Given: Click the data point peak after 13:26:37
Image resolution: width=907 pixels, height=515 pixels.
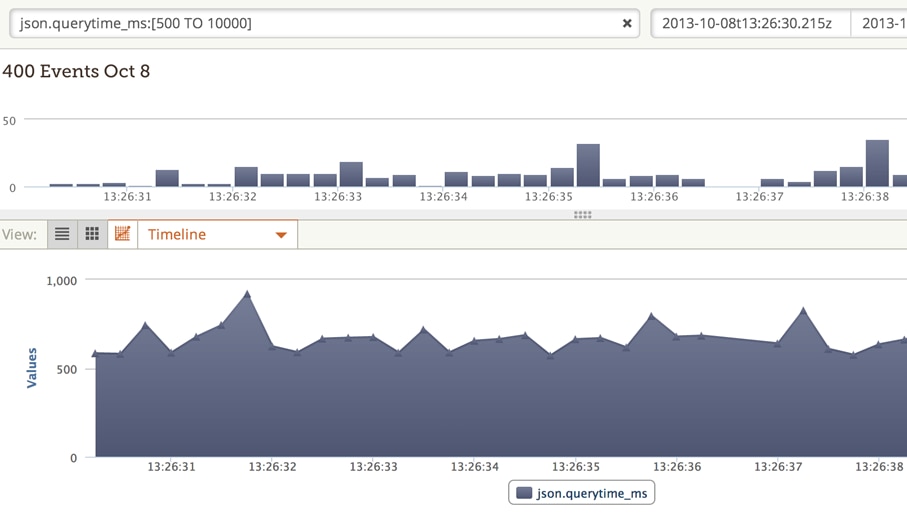Looking at the screenshot, I should tap(803, 311).
